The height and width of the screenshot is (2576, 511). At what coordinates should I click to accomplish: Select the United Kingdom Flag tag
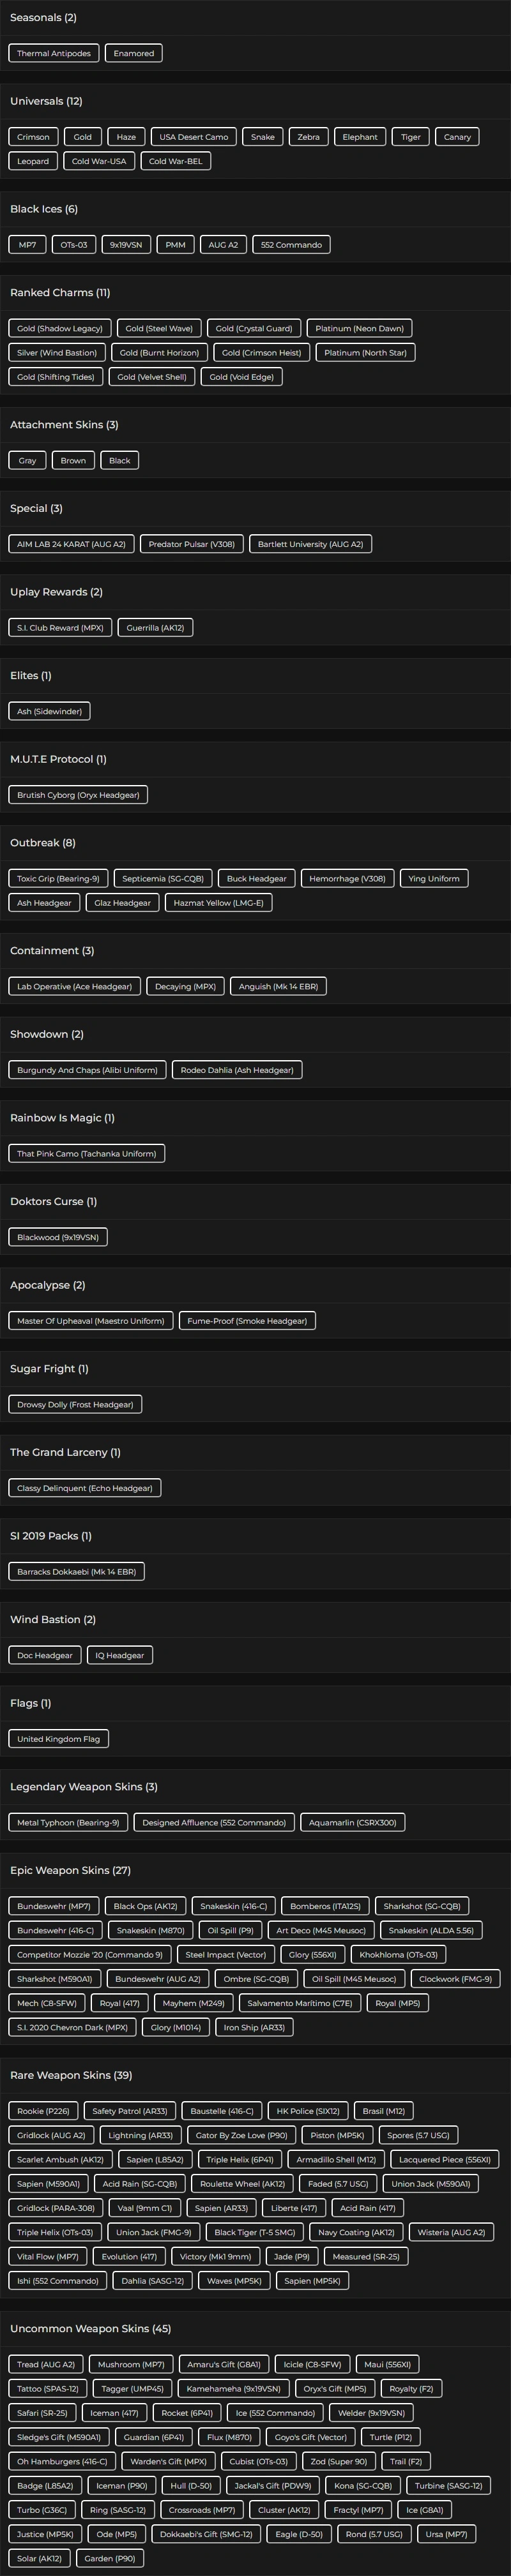click(58, 1739)
